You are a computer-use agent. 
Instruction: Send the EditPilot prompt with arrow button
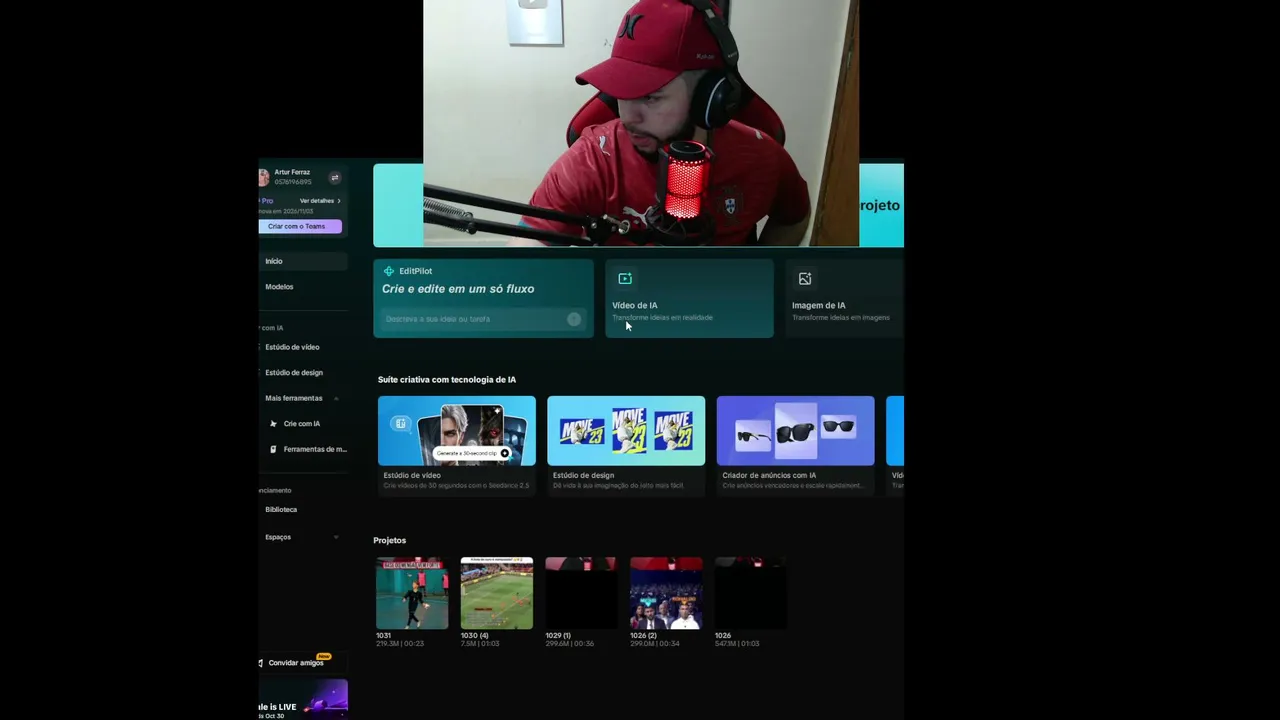[x=574, y=319]
